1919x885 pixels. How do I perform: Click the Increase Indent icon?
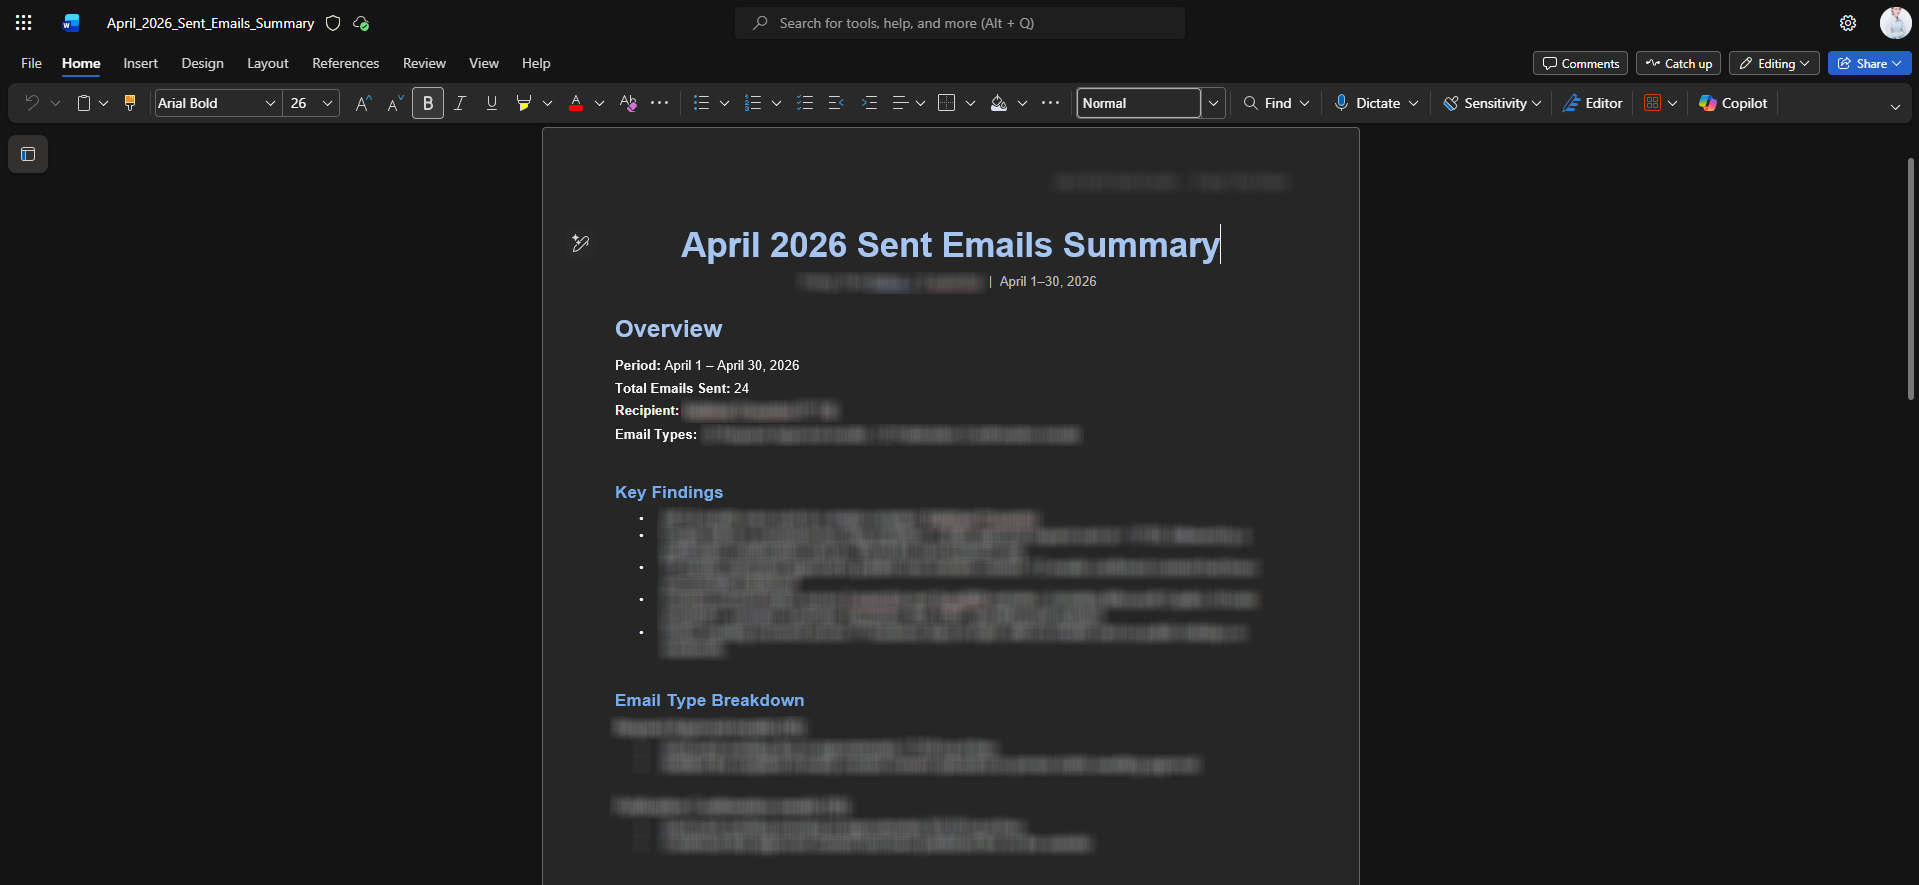pyautogui.click(x=870, y=103)
